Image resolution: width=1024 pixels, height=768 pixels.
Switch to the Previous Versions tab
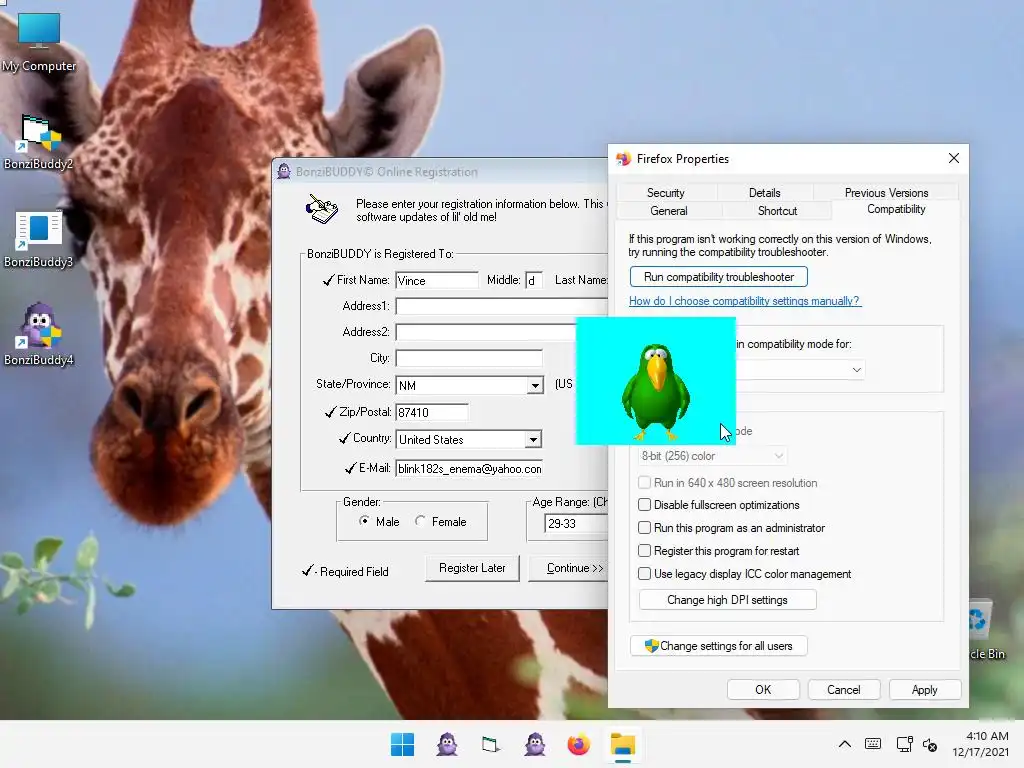(886, 193)
